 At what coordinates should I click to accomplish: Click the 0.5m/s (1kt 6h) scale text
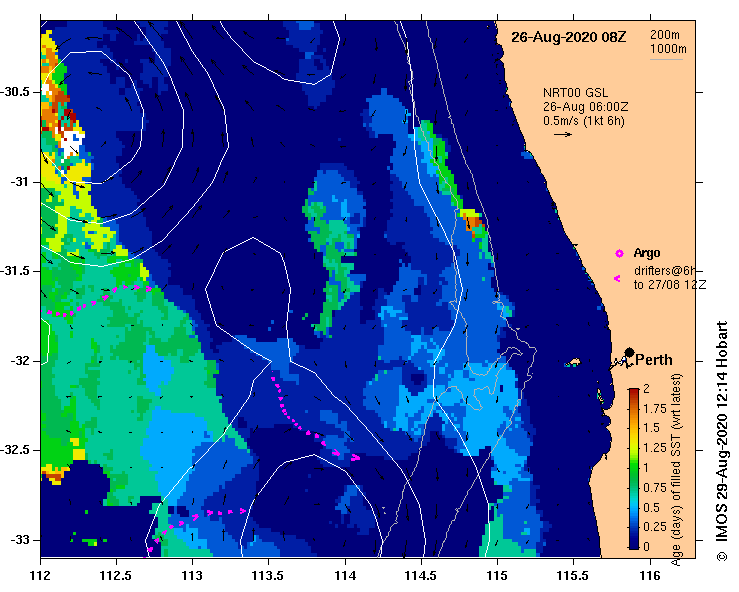[x=583, y=121]
